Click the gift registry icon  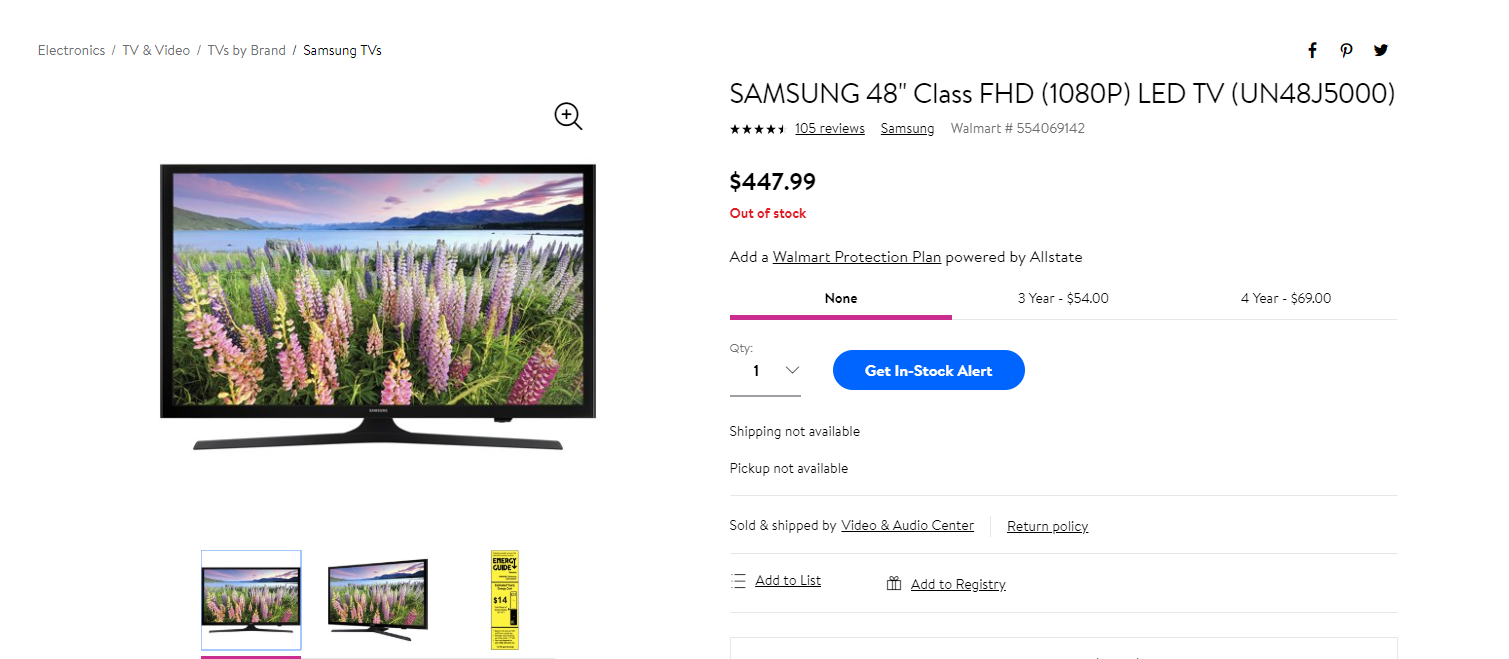(x=894, y=584)
